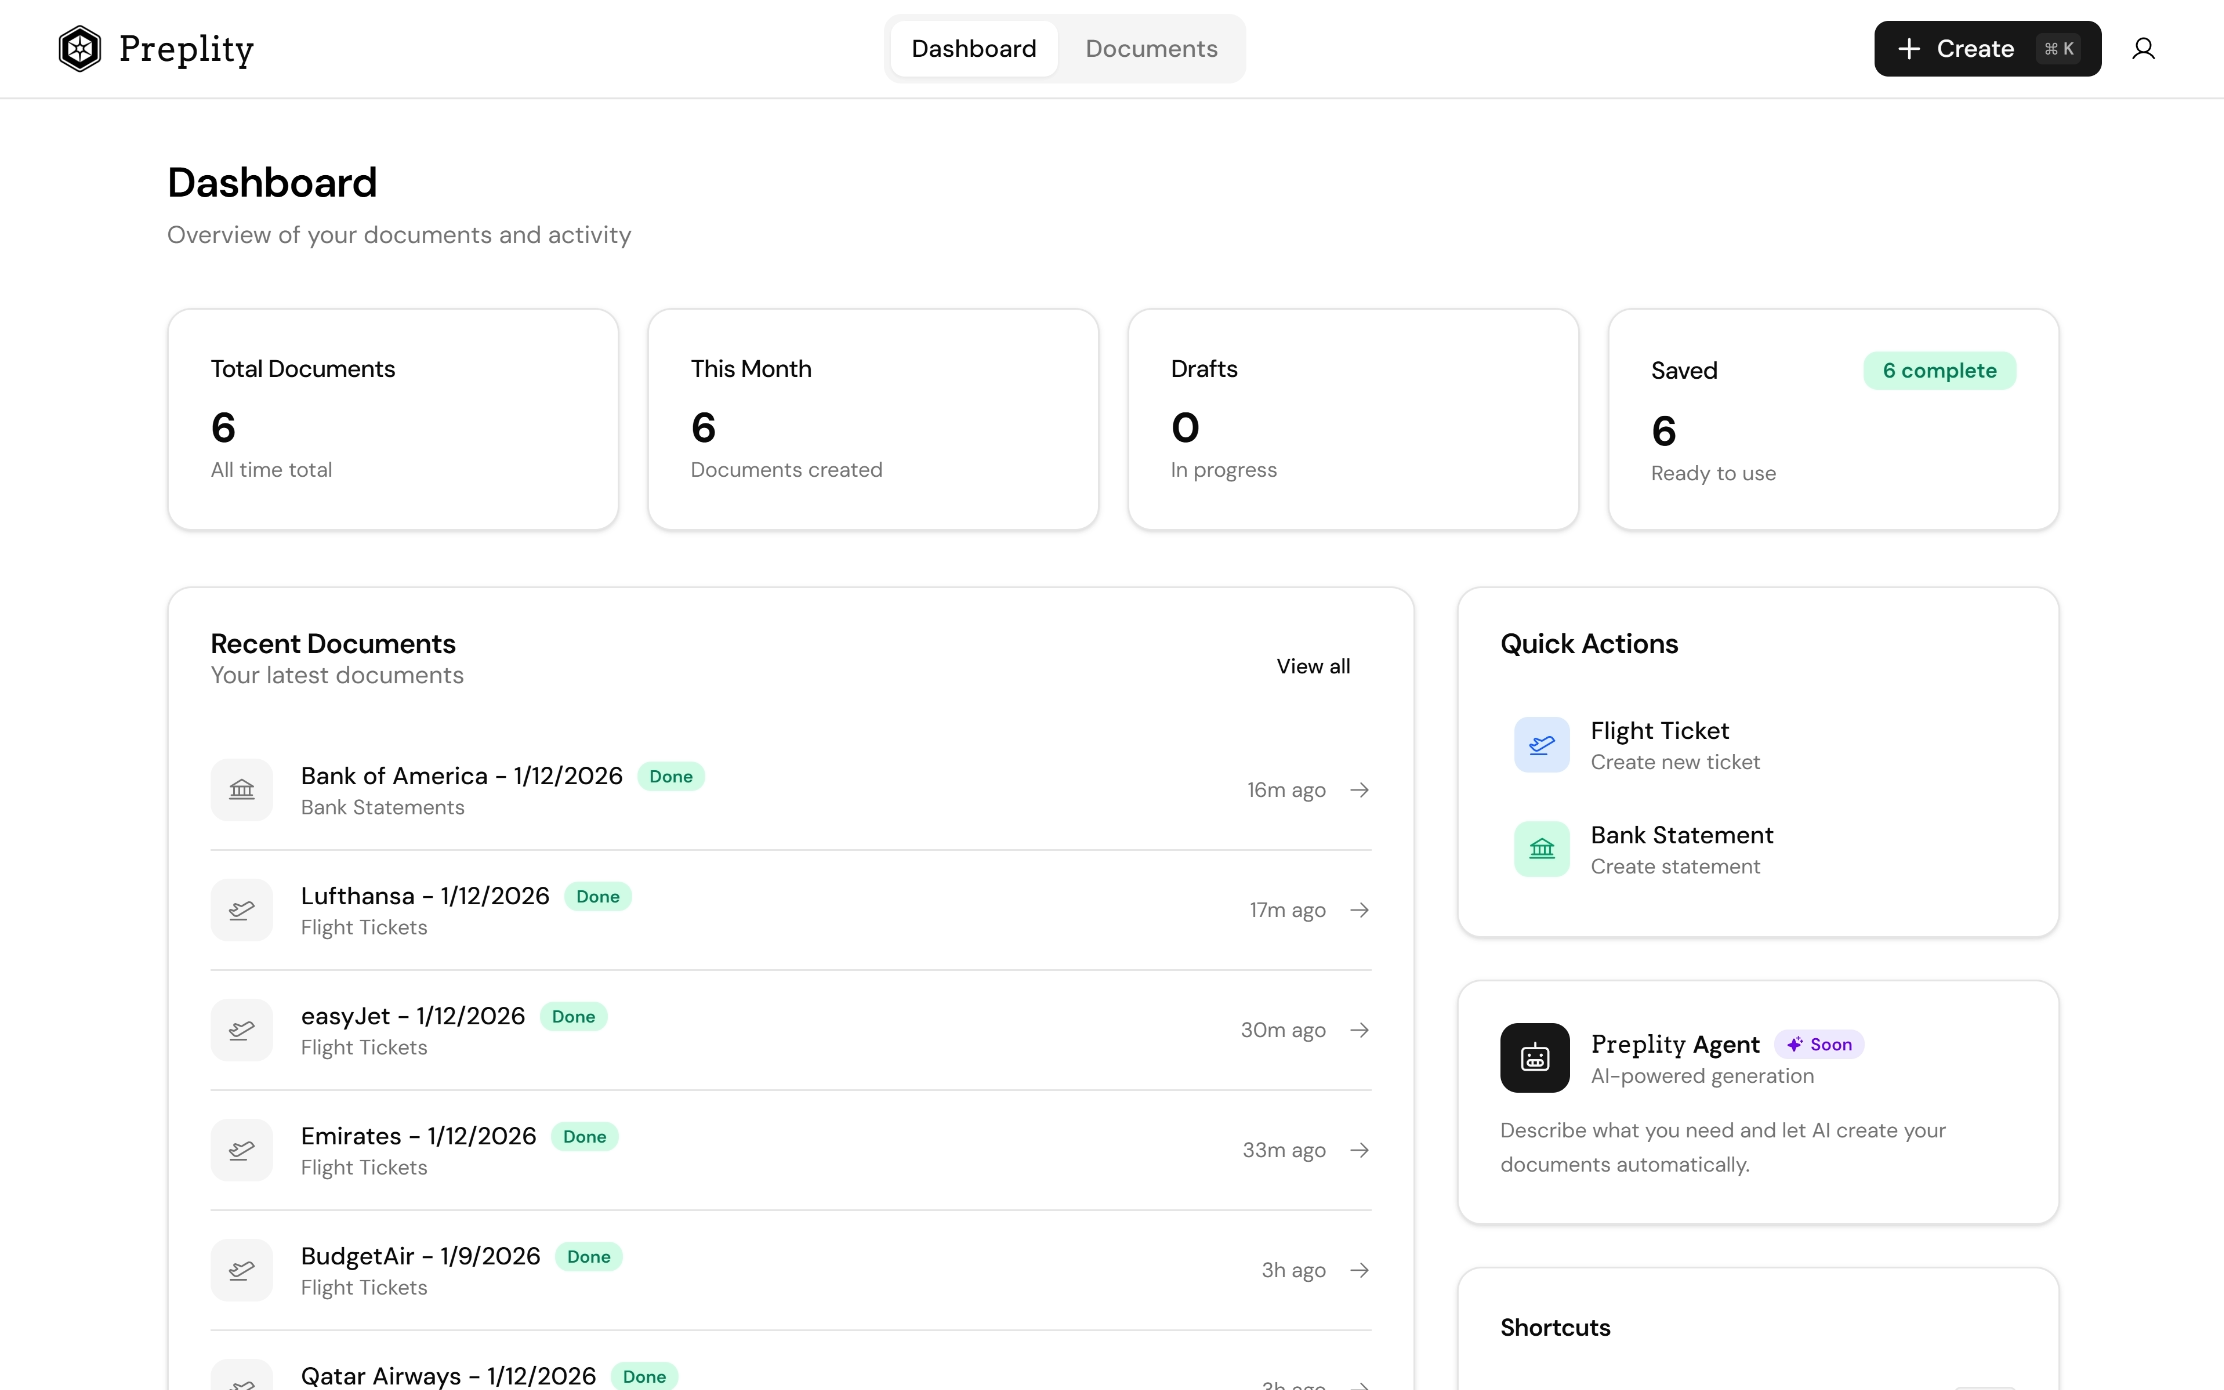Open the Bank of America document arrow

coord(1359,789)
